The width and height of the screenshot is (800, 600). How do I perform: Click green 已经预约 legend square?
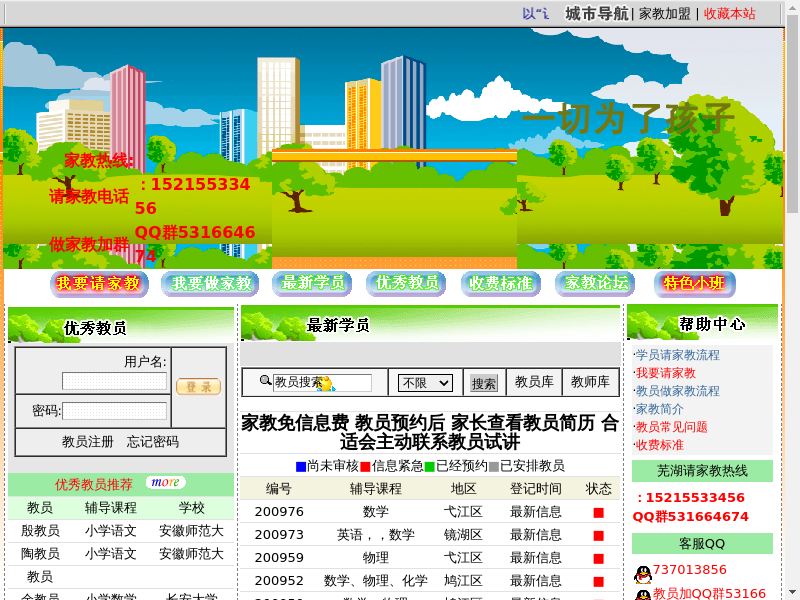pos(430,466)
